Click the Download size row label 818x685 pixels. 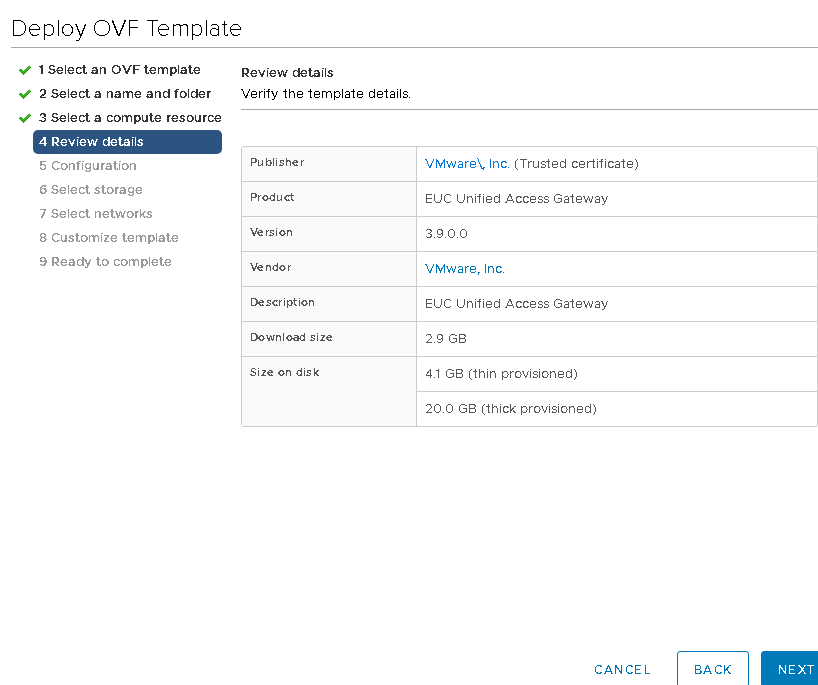tap(291, 337)
